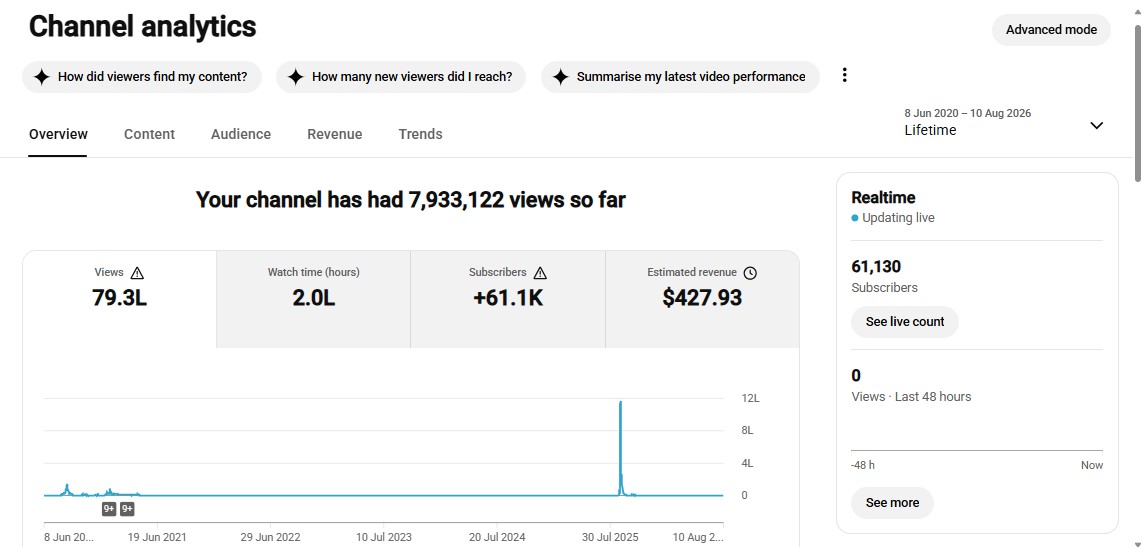This screenshot has width=1142, height=547.
Task: Click sparkle icon on 'Summarise my latest video' chip
Action: click(560, 76)
